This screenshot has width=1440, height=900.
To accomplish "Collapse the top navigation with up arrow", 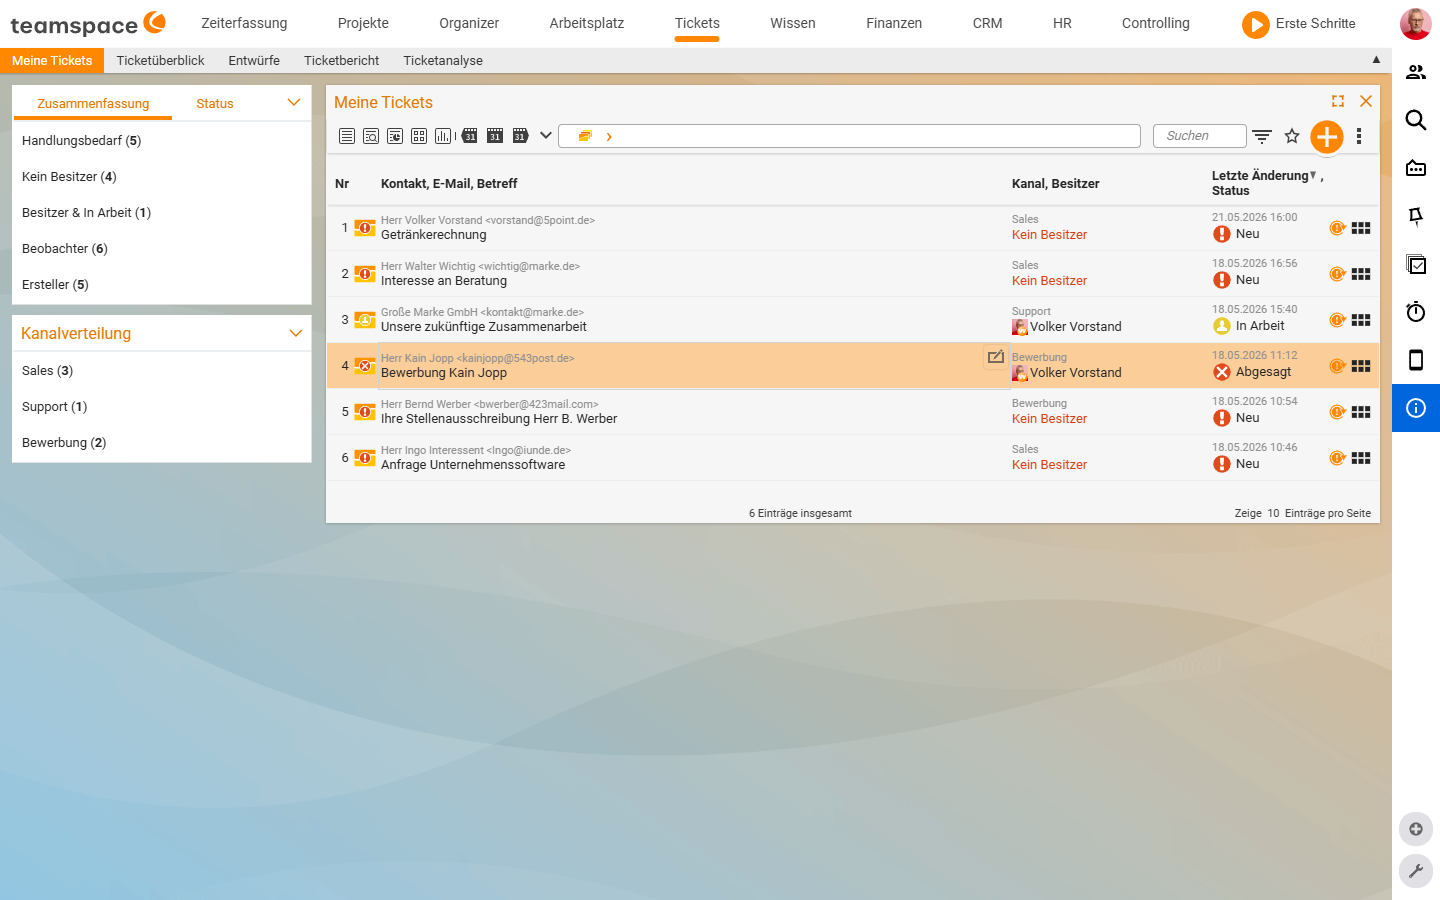I will (1376, 60).
